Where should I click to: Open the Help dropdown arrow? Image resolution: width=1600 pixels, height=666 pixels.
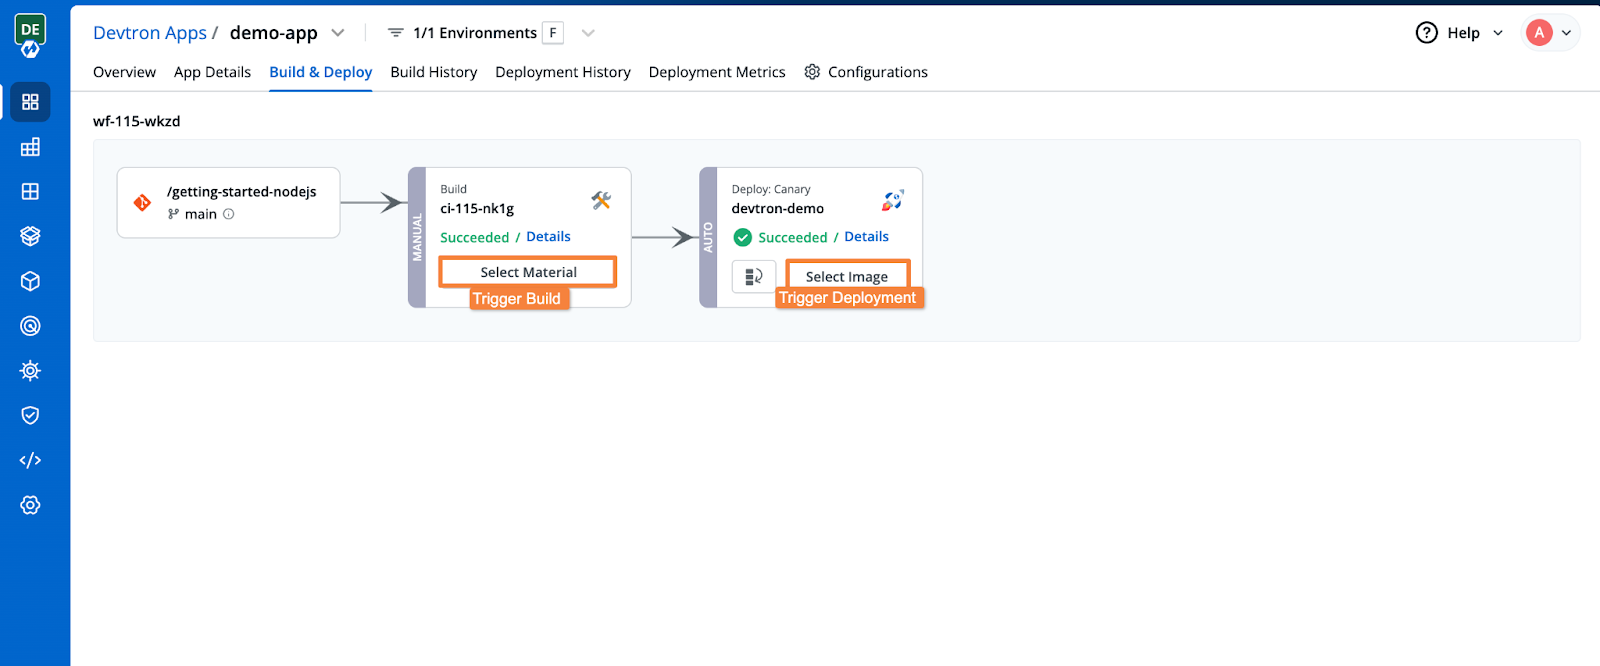[x=1498, y=33]
